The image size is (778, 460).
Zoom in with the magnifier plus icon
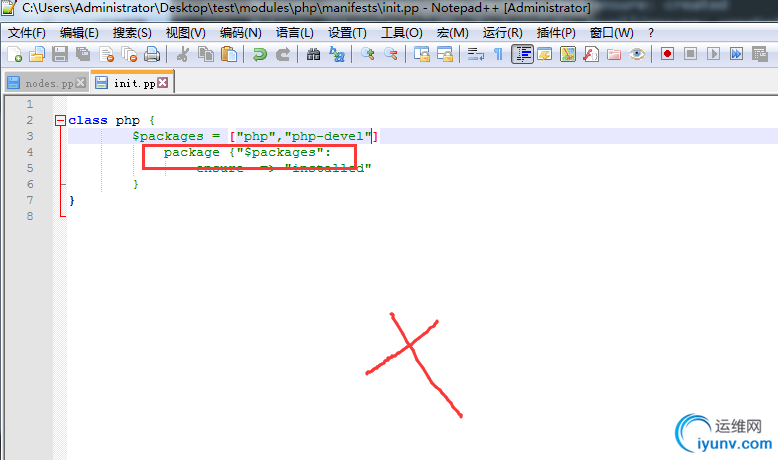(x=368, y=54)
